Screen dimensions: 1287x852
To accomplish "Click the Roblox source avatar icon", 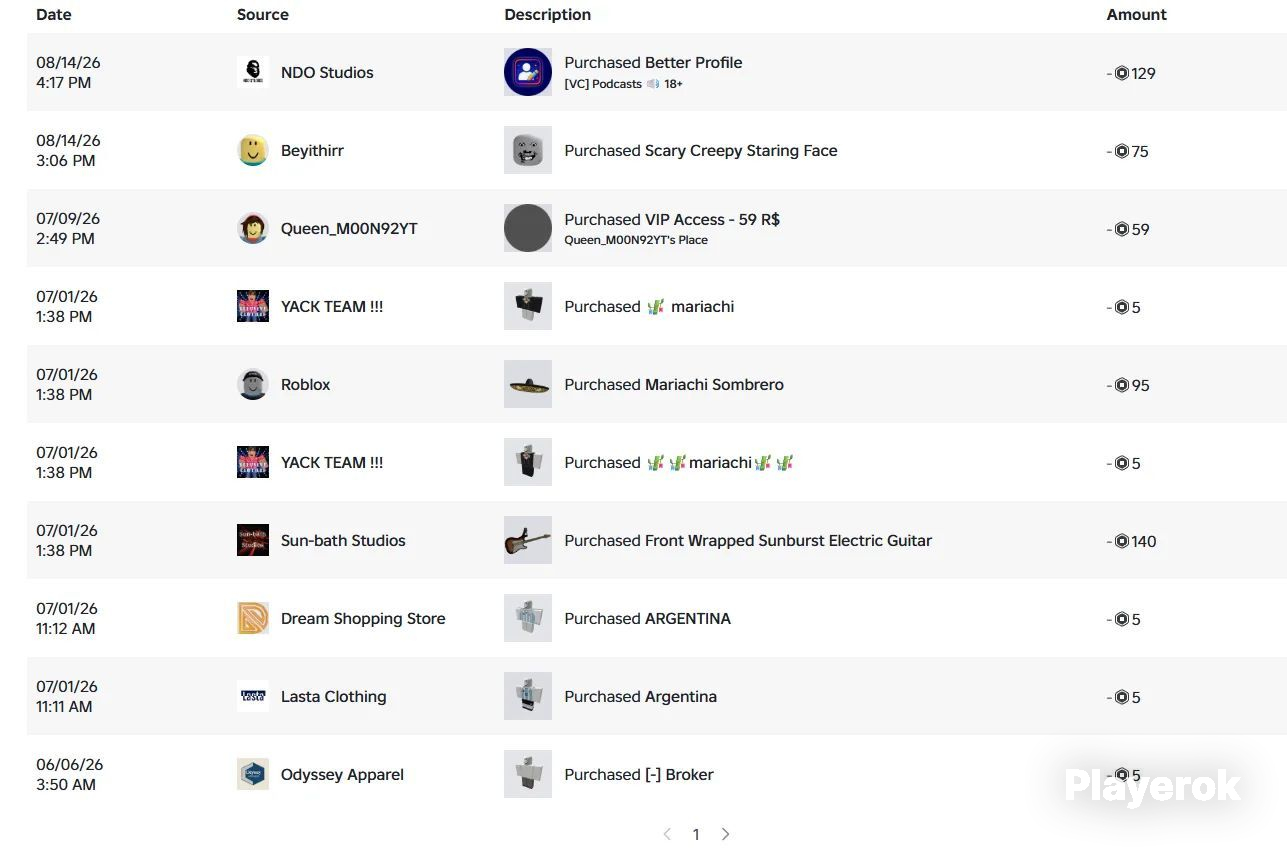I will (253, 384).
